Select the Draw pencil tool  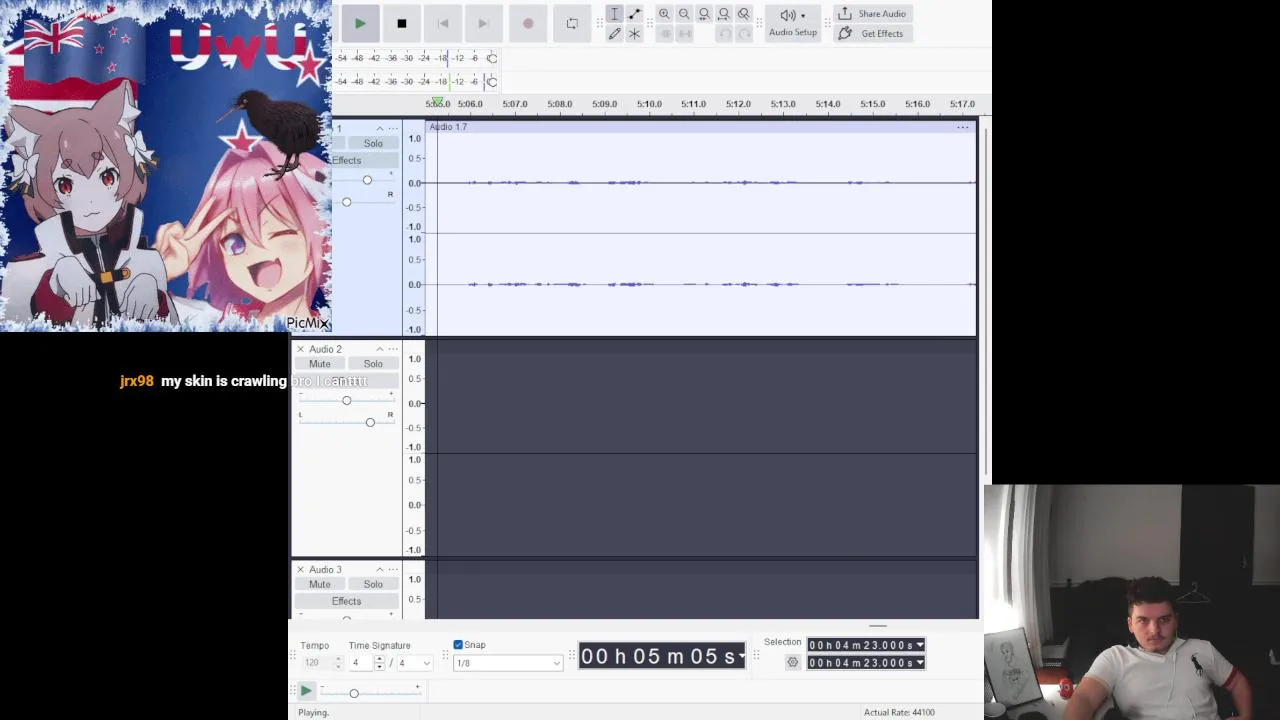(x=614, y=33)
